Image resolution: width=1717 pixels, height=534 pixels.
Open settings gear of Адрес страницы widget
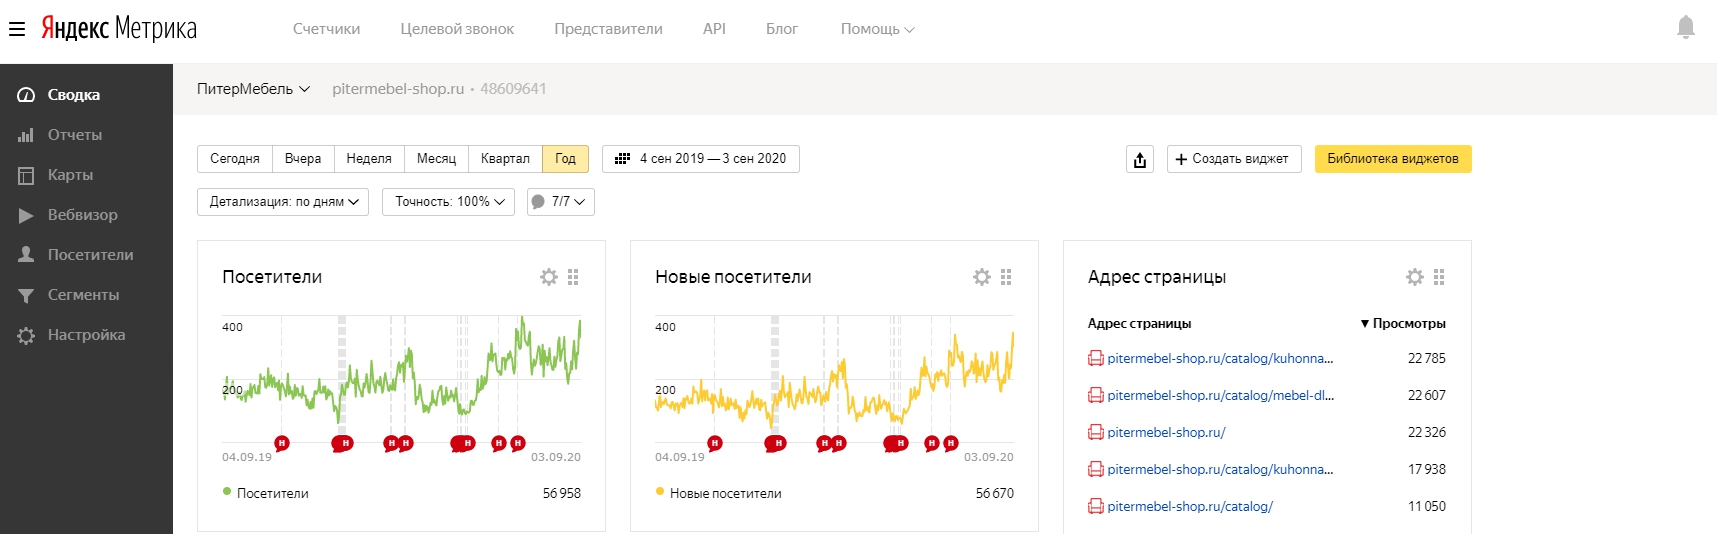(1415, 277)
